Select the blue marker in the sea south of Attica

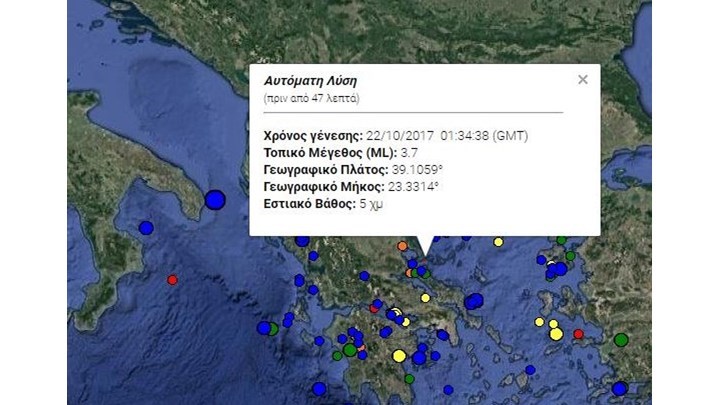pyautogui.click(x=448, y=390)
